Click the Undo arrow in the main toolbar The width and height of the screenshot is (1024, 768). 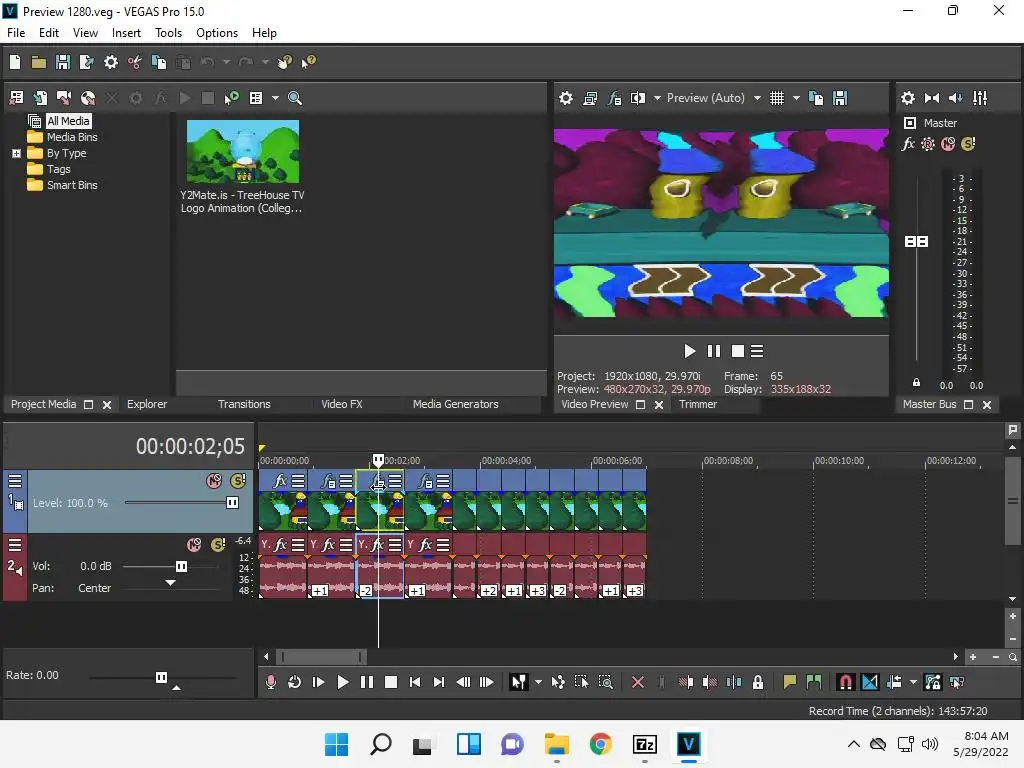207,62
